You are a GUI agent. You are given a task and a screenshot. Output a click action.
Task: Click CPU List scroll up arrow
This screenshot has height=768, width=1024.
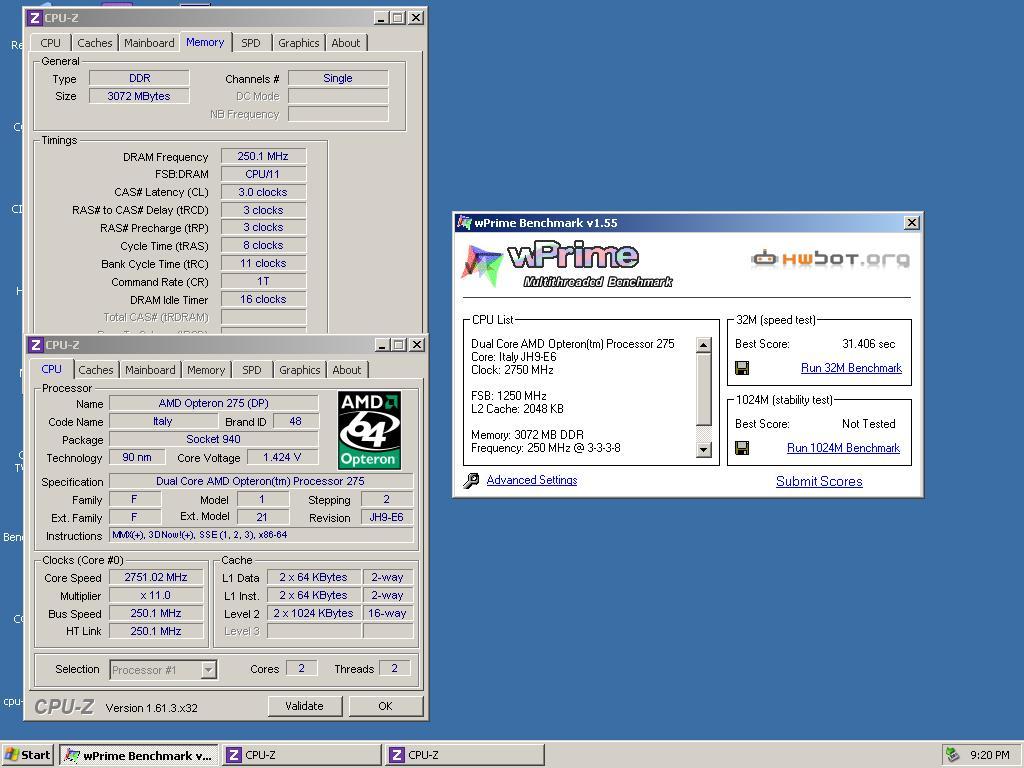coord(703,345)
